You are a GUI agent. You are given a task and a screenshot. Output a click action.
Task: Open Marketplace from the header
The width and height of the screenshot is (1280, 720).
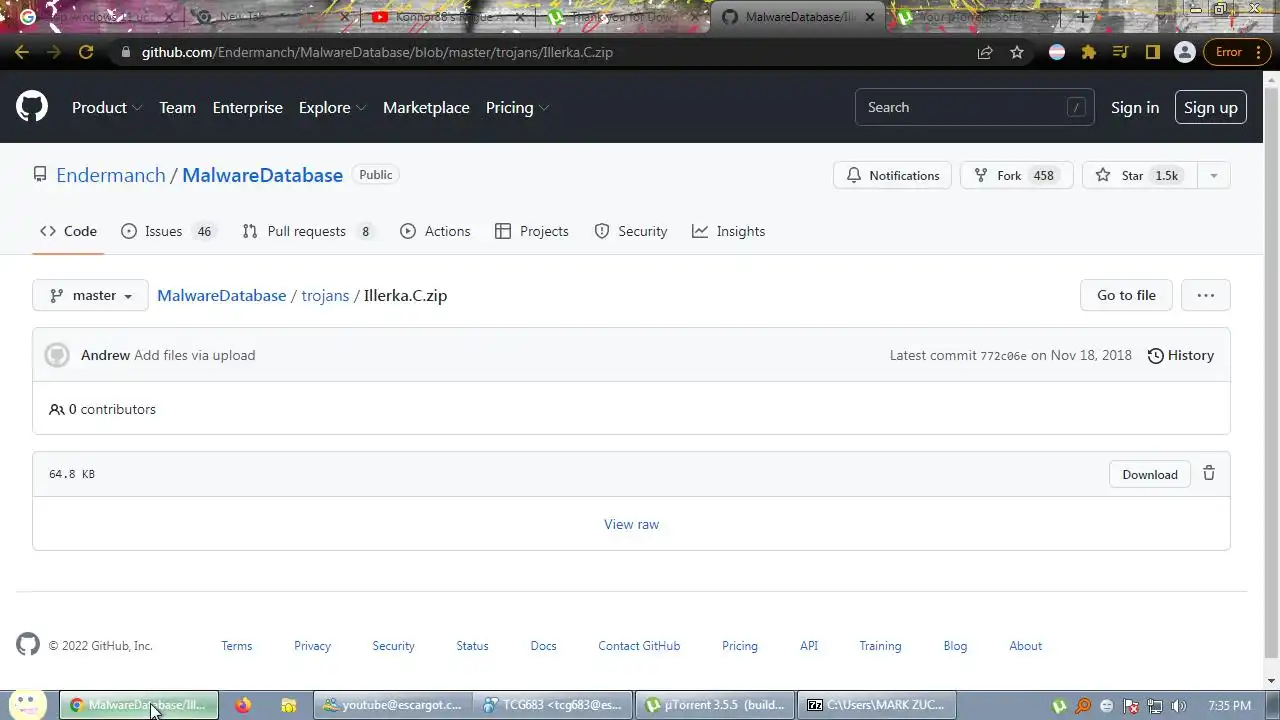426,107
